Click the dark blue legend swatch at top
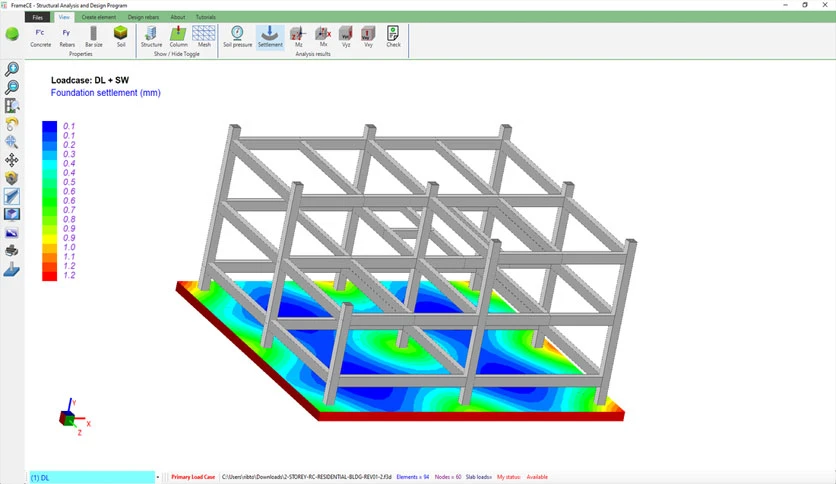The image size is (836, 484). [x=50, y=126]
